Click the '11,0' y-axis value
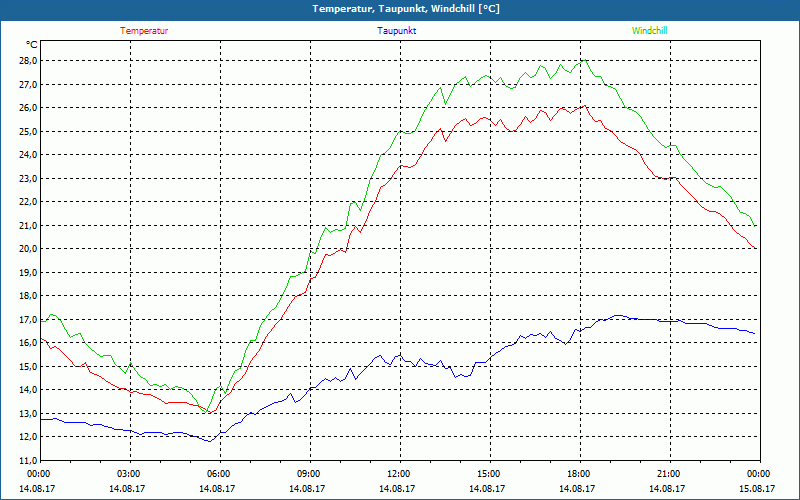This screenshot has height=500, width=800. point(29,460)
